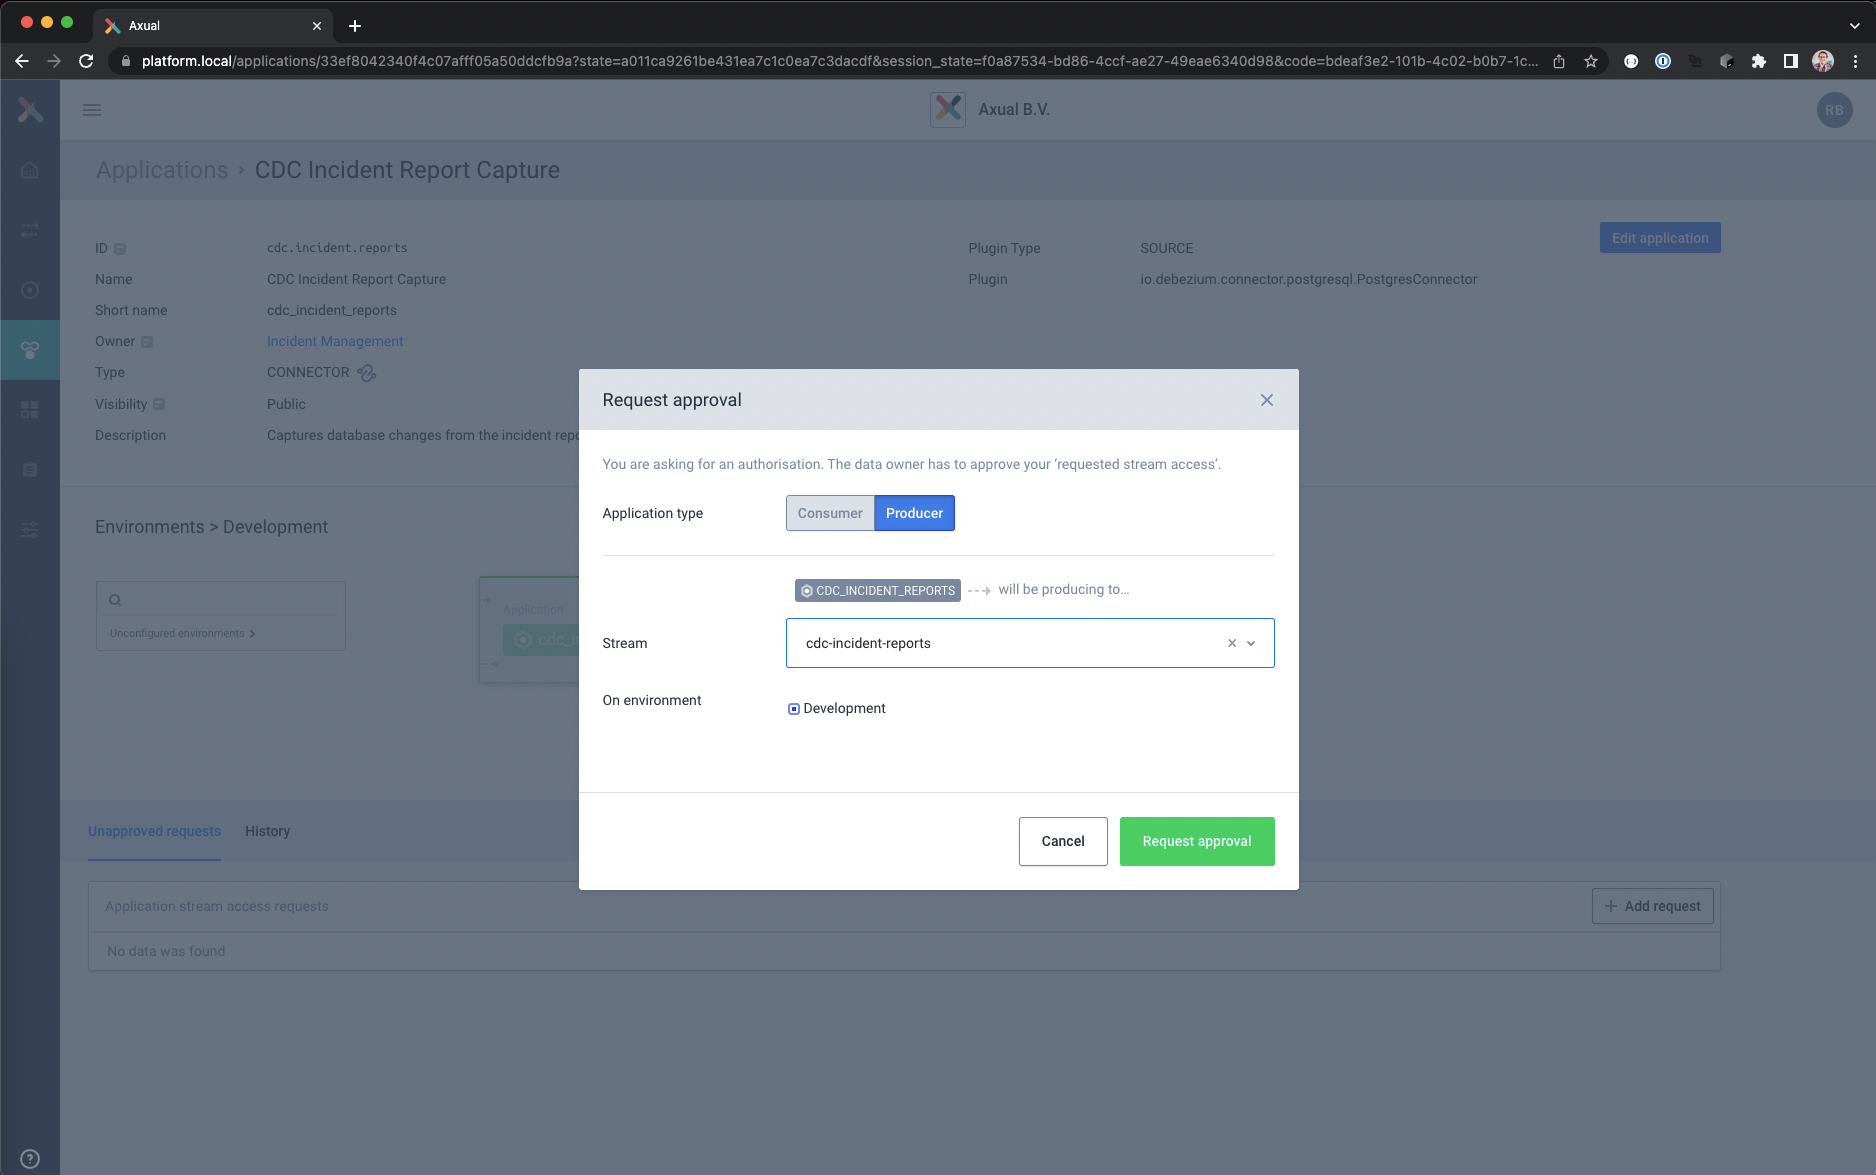Click the share page icon in address bar
This screenshot has width=1876, height=1175.
coord(1559,61)
